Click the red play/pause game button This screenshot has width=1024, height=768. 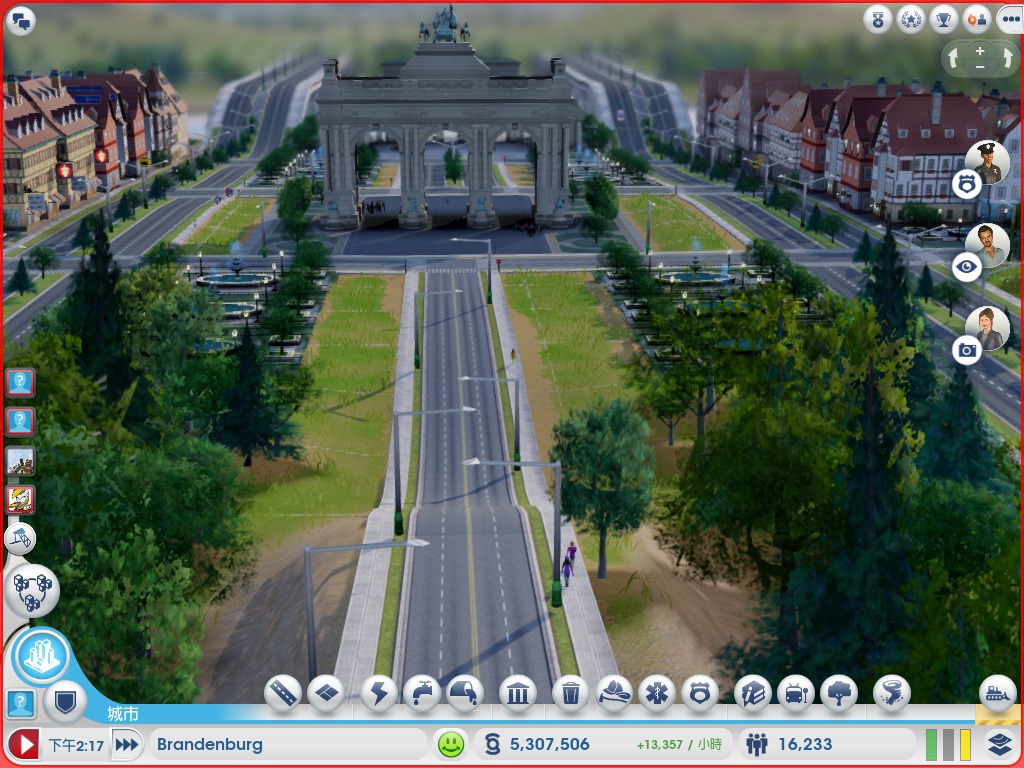24,744
